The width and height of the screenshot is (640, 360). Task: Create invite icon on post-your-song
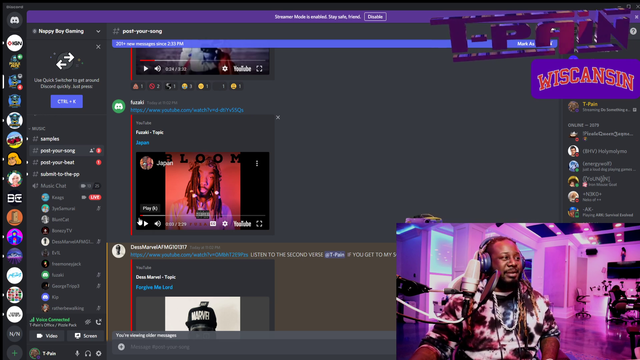pos(91,151)
